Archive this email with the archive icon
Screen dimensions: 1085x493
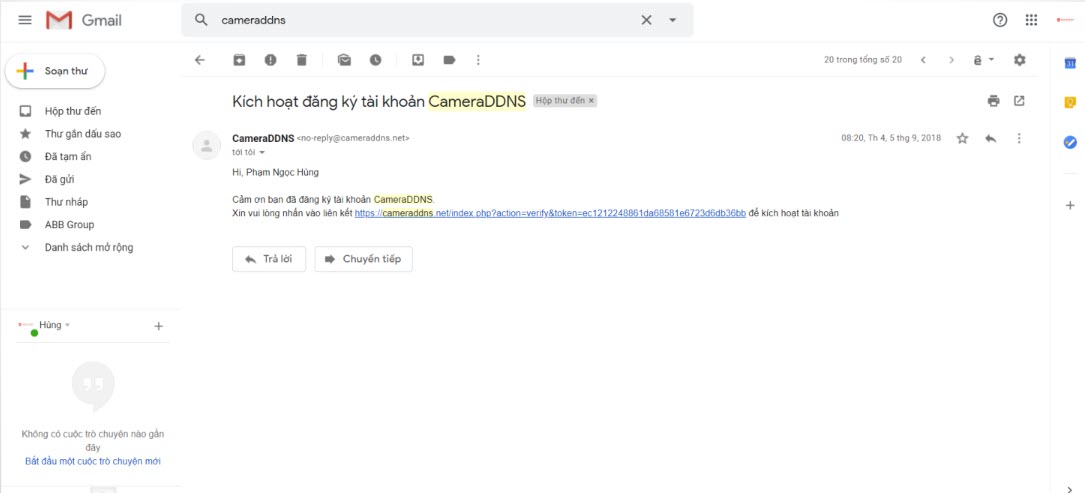click(239, 60)
